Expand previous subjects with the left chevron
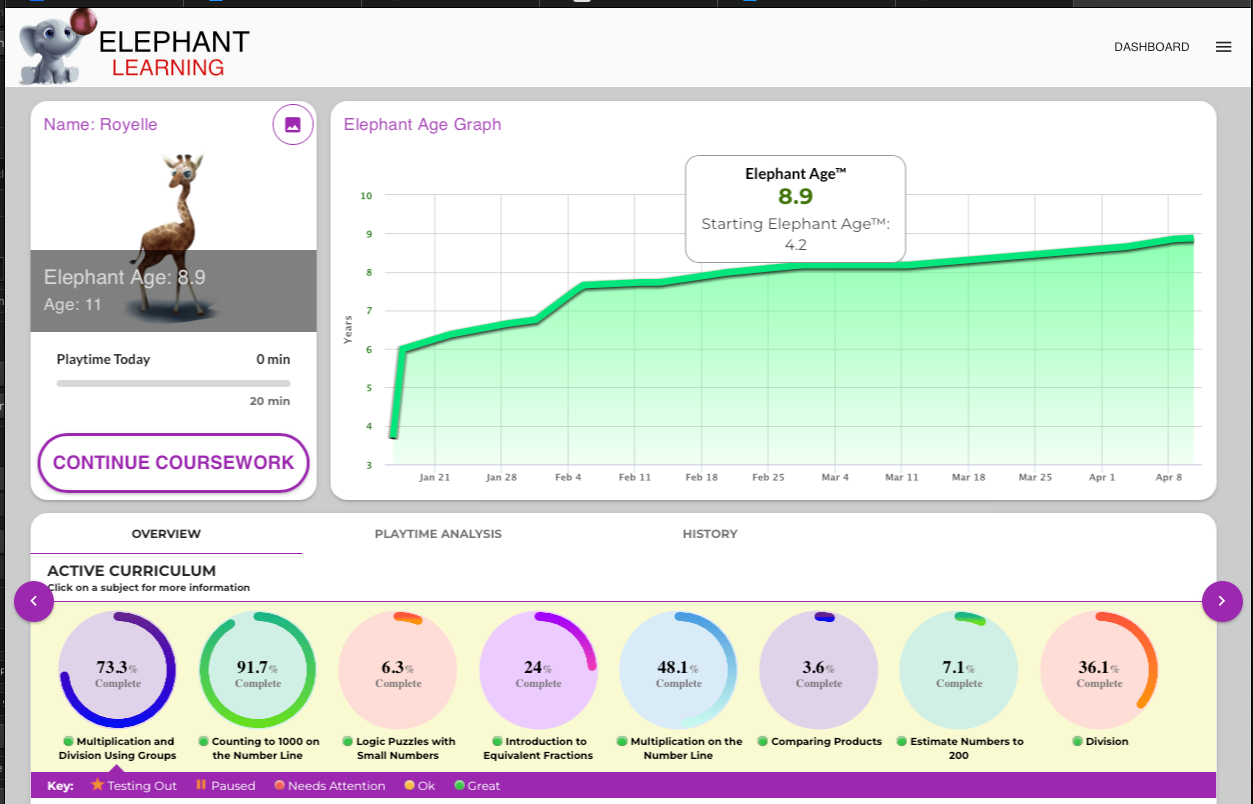Screen dimensions: 1253x804 (x=34, y=601)
